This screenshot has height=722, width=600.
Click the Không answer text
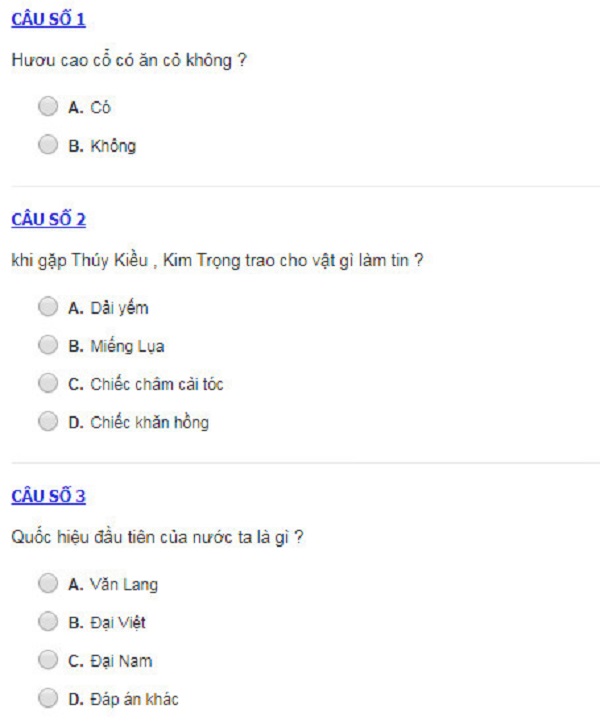pyautogui.click(x=113, y=146)
